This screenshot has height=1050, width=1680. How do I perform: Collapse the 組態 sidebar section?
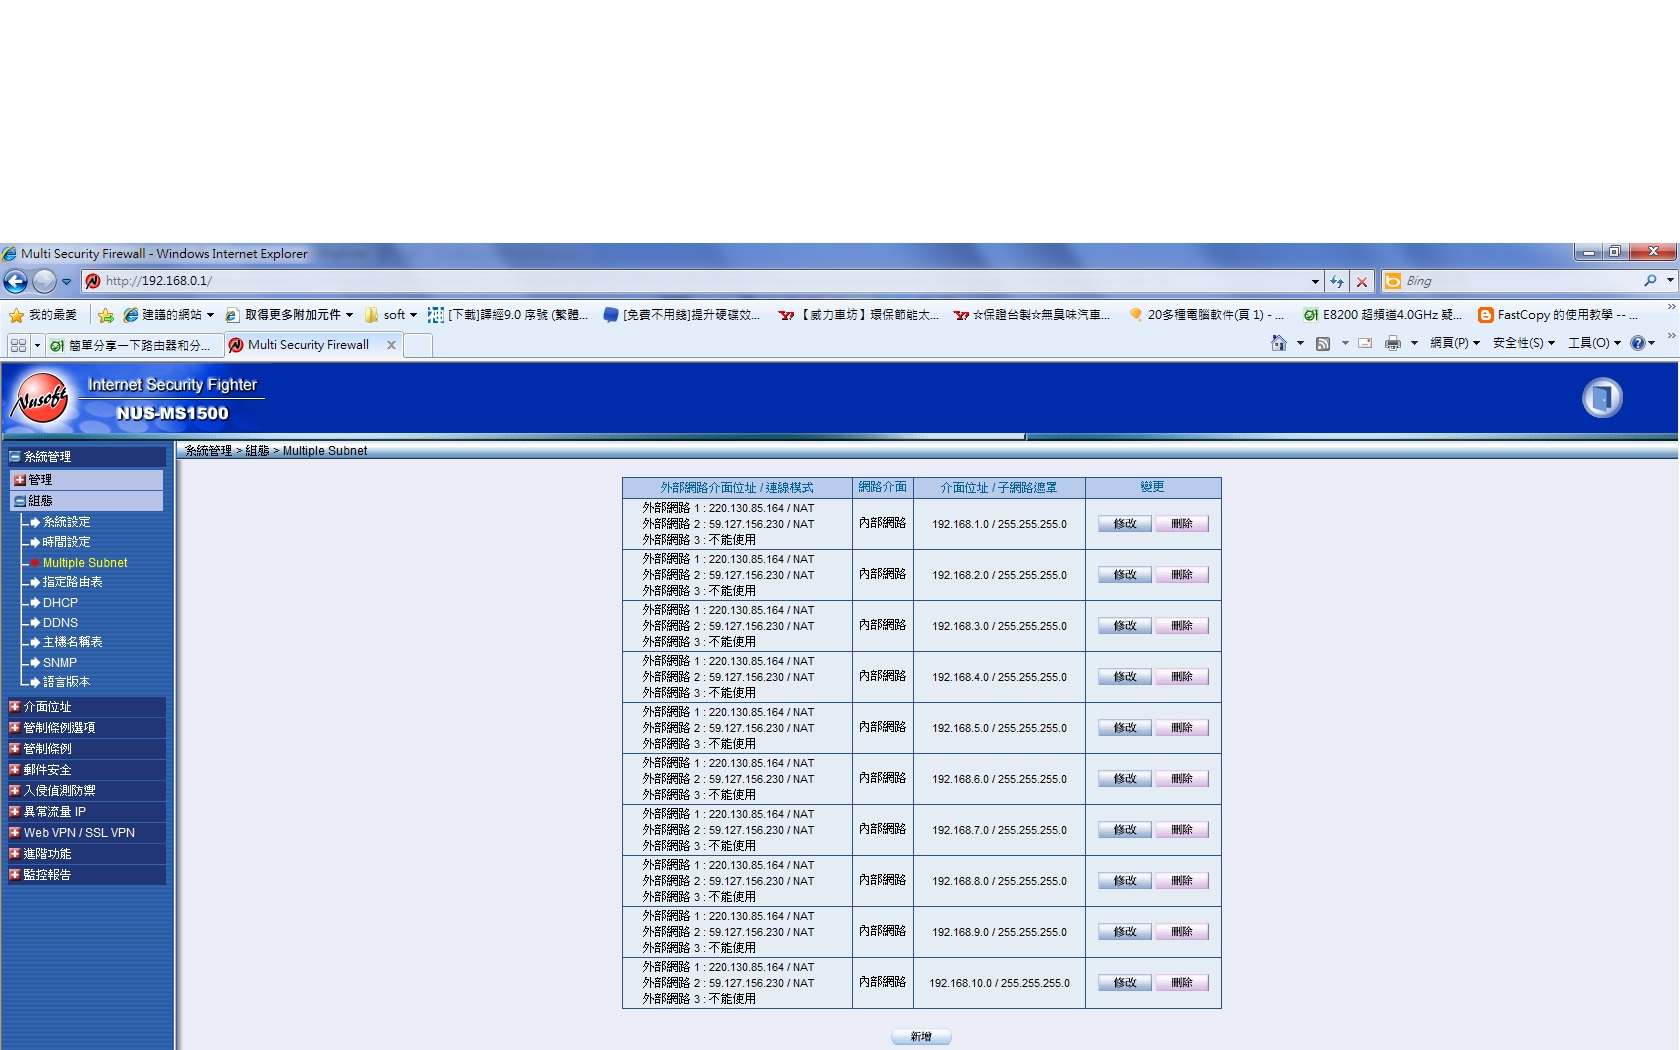20,501
